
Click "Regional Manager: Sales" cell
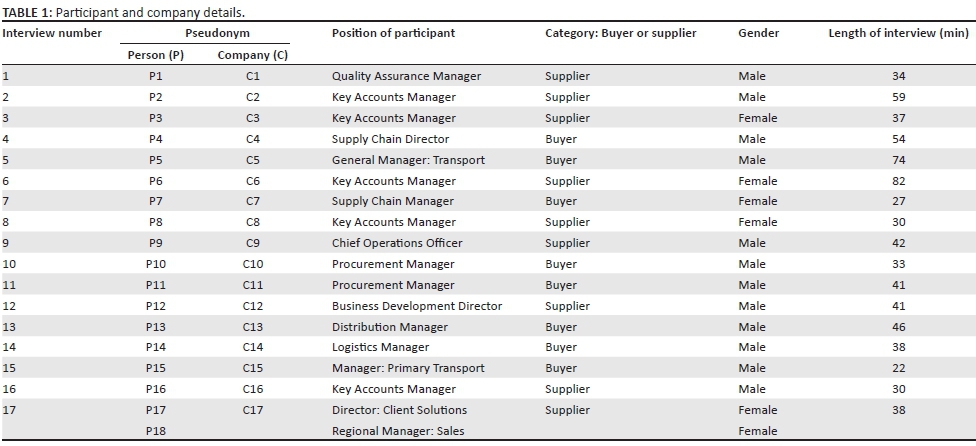pyautogui.click(x=398, y=431)
